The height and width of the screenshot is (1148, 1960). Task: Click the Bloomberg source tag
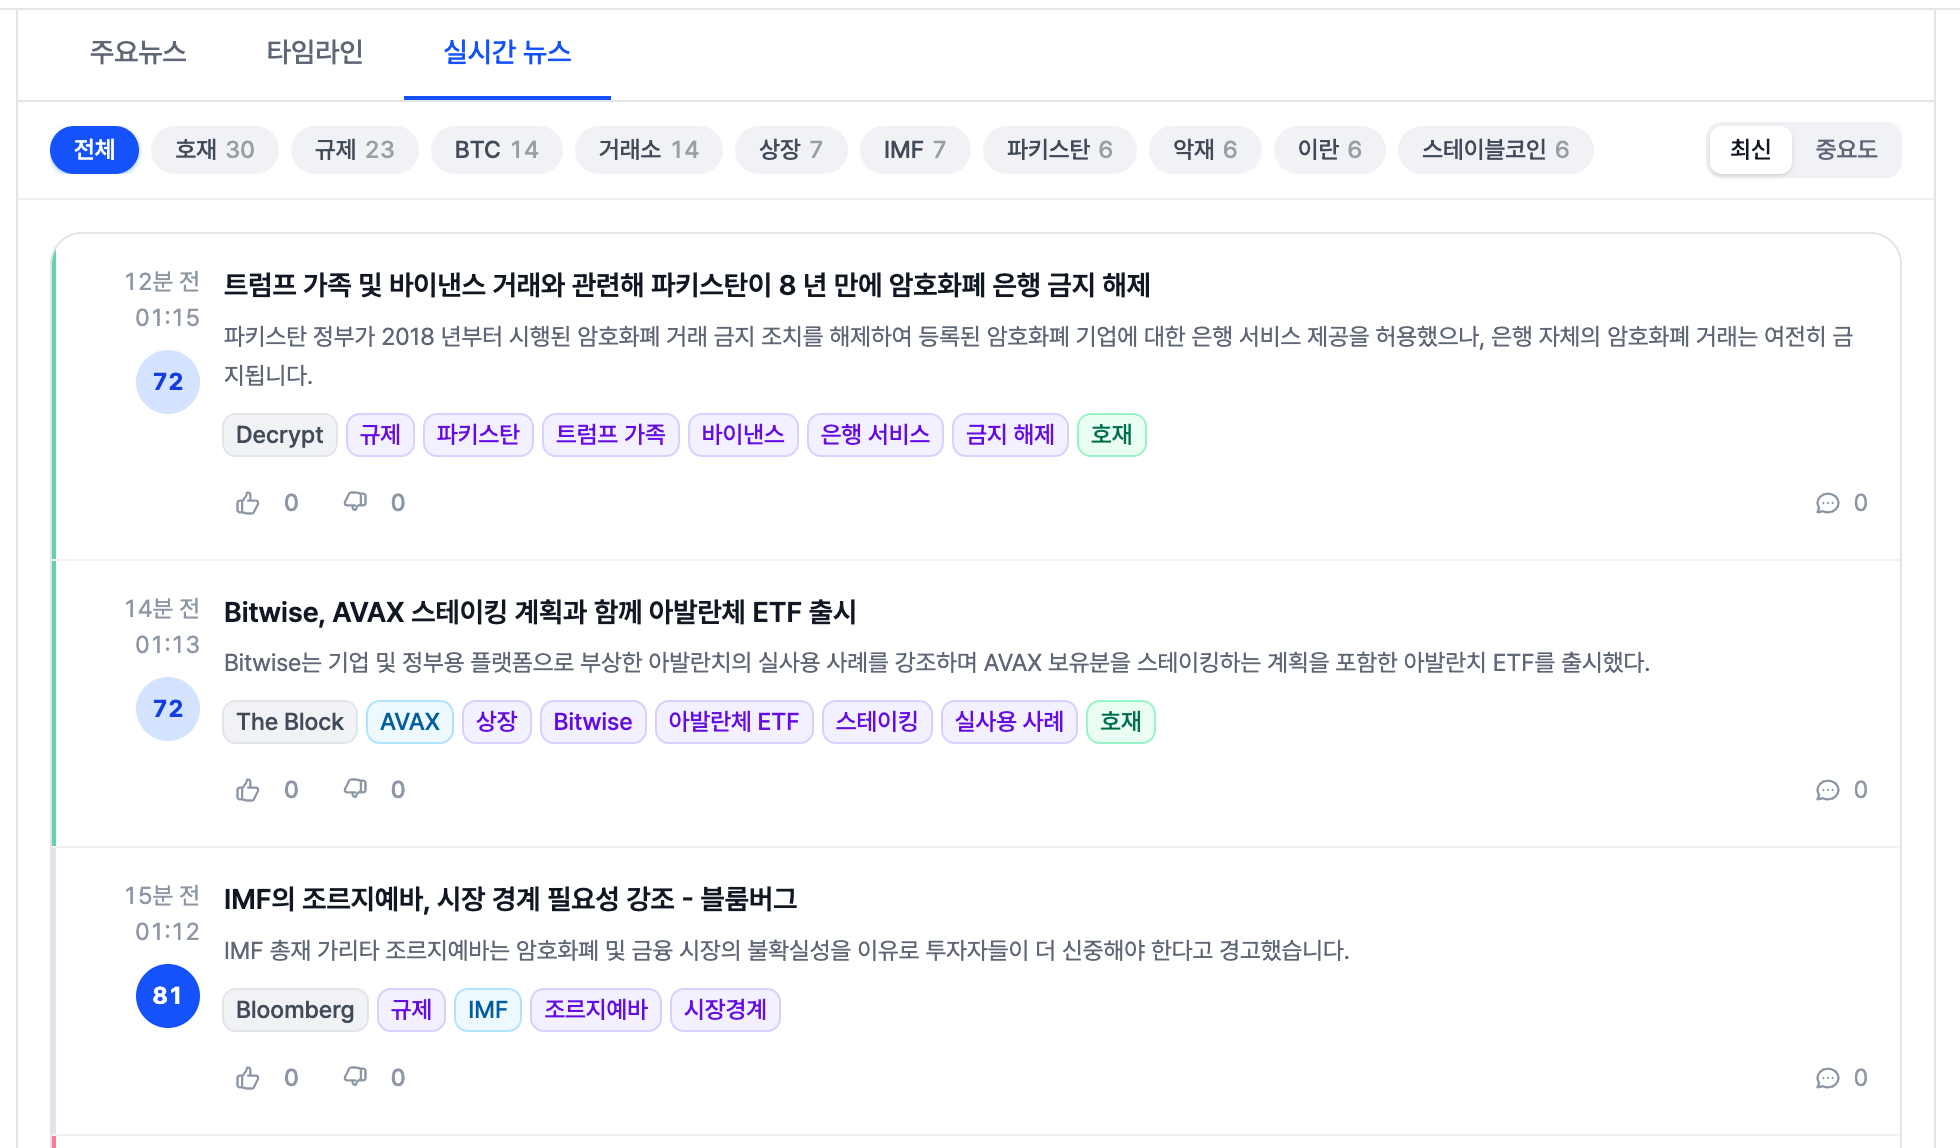click(295, 1010)
